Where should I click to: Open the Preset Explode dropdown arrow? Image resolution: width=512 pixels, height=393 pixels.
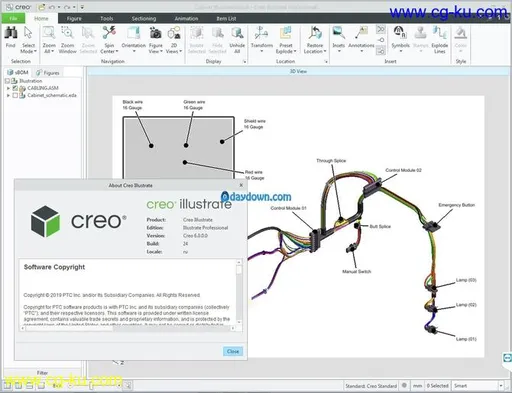click(x=295, y=51)
